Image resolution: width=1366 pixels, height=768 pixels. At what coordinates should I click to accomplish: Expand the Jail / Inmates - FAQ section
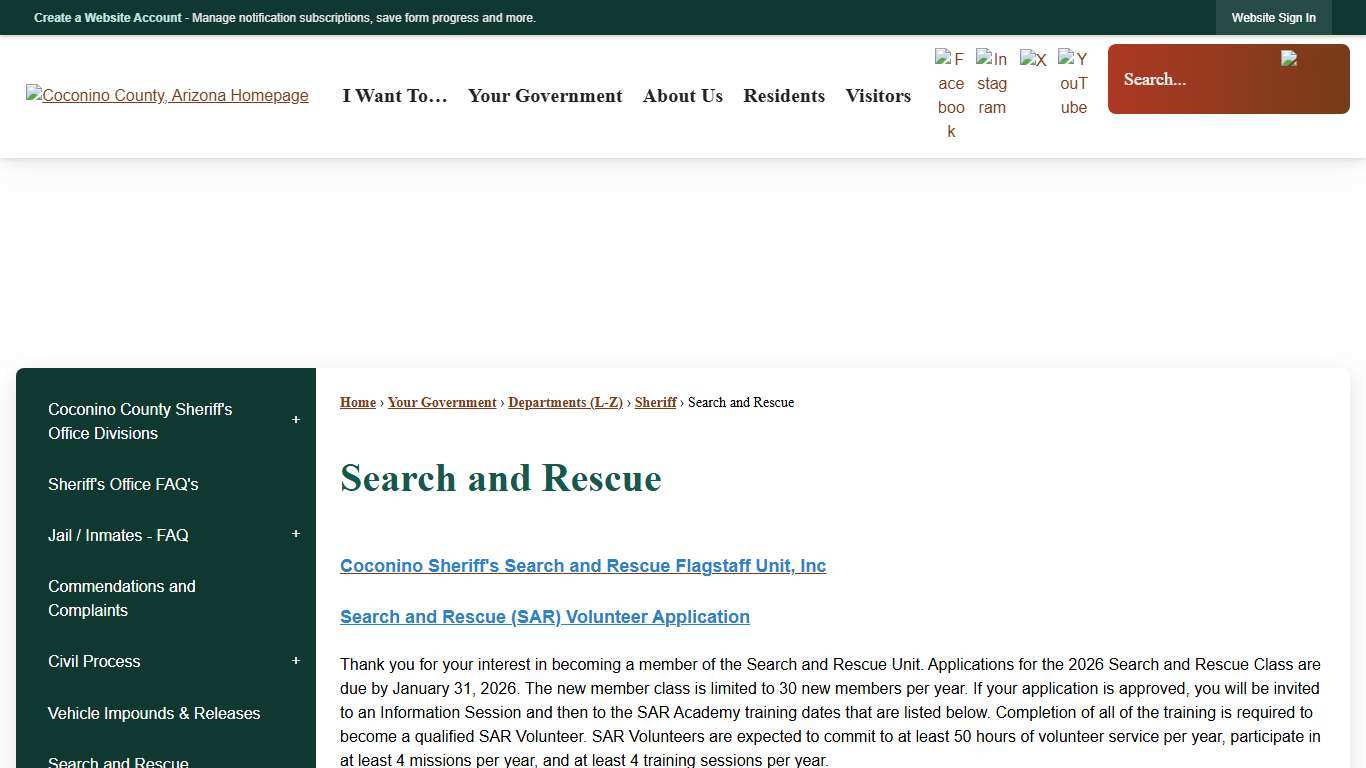295,535
